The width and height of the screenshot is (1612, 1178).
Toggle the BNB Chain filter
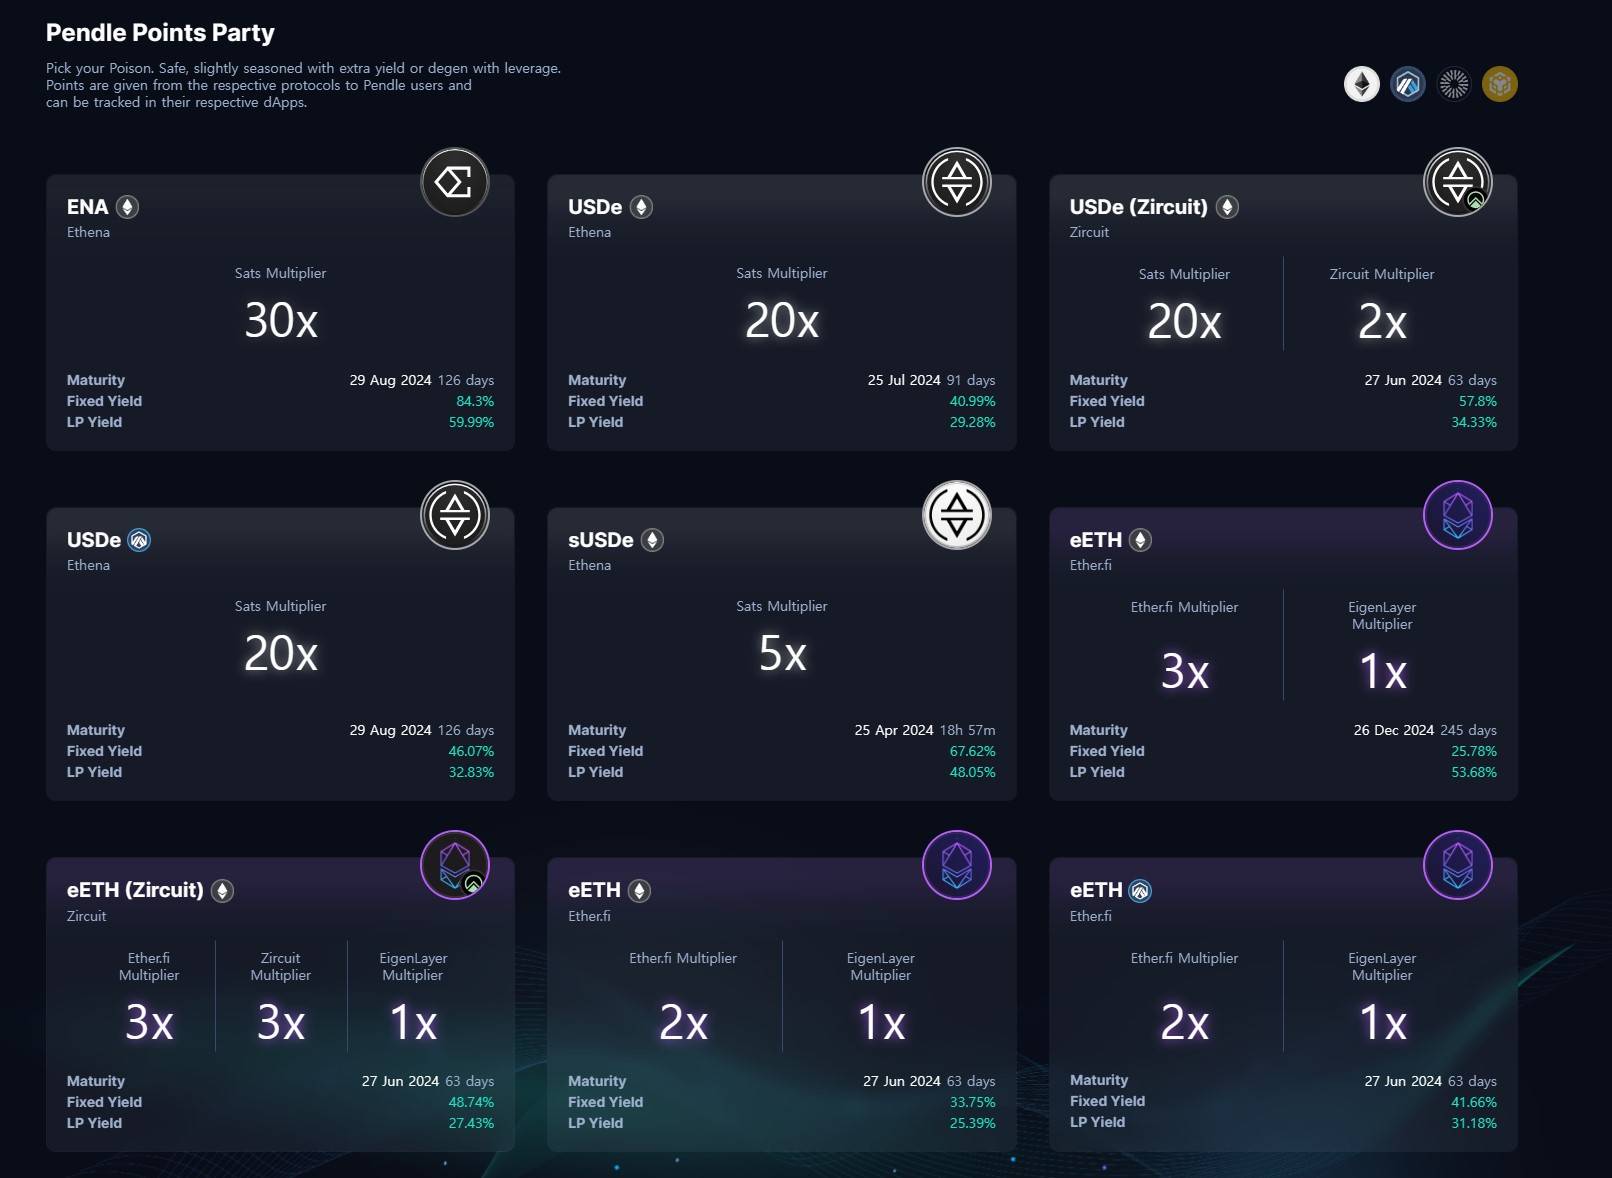click(1499, 84)
